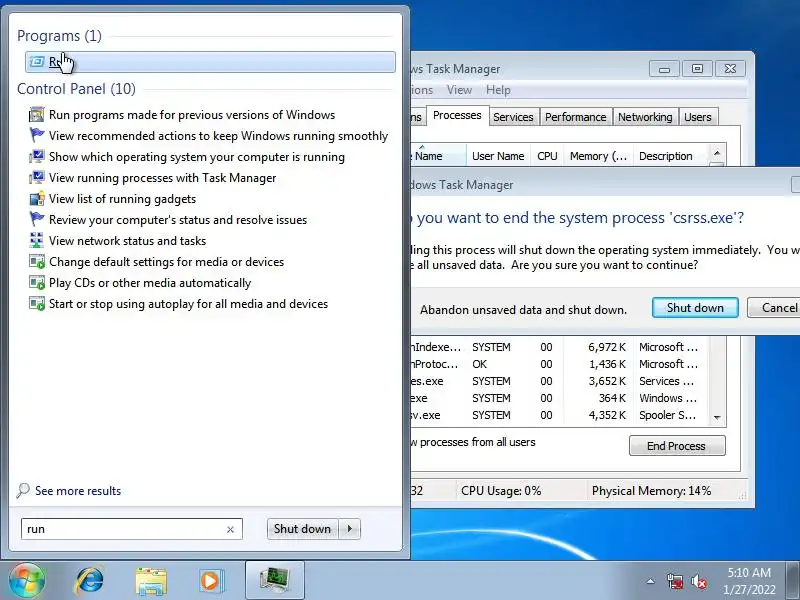Open the Run program search result
Image resolution: width=800 pixels, height=600 pixels.
tap(210, 62)
